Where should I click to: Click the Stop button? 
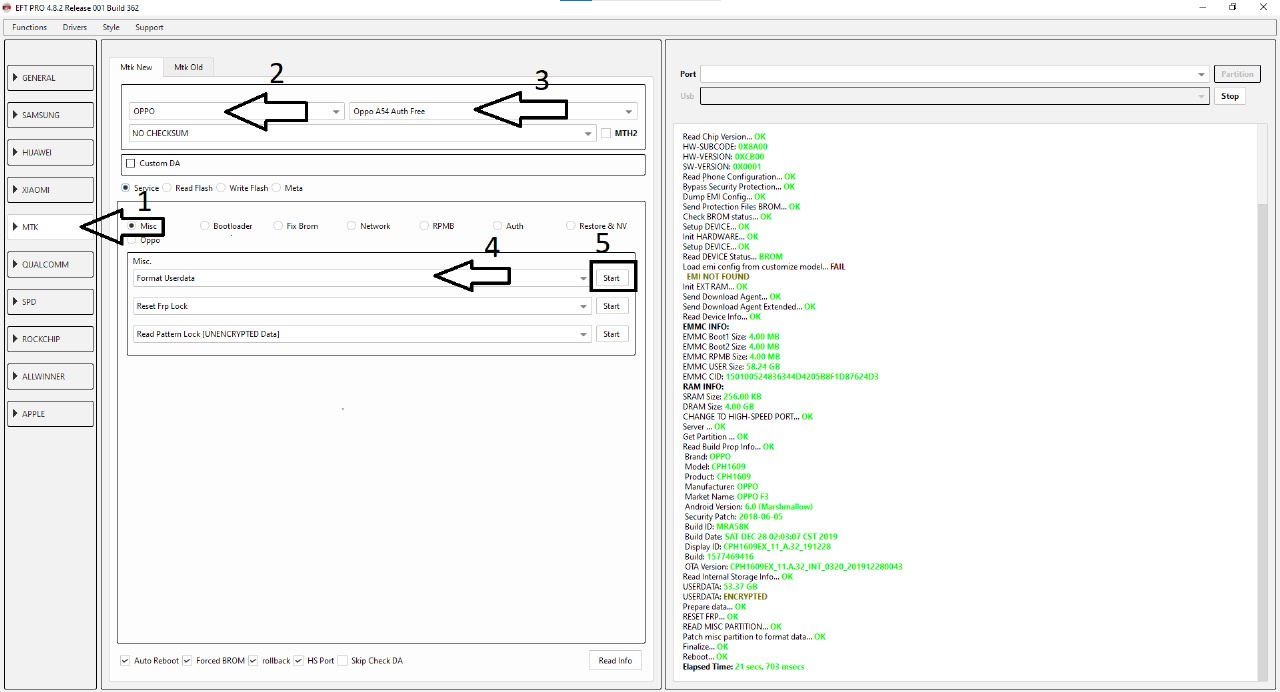click(x=1230, y=96)
